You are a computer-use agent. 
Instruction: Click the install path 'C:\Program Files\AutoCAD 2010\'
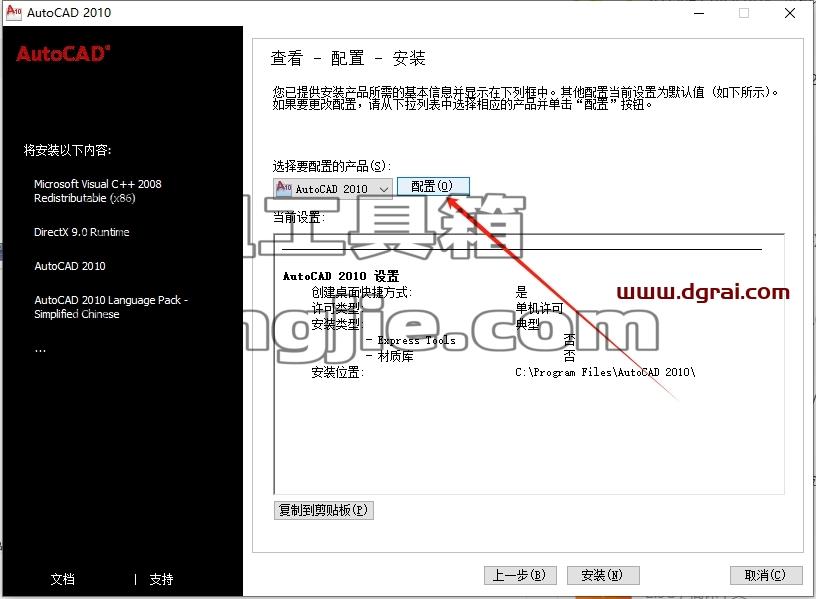605,372
